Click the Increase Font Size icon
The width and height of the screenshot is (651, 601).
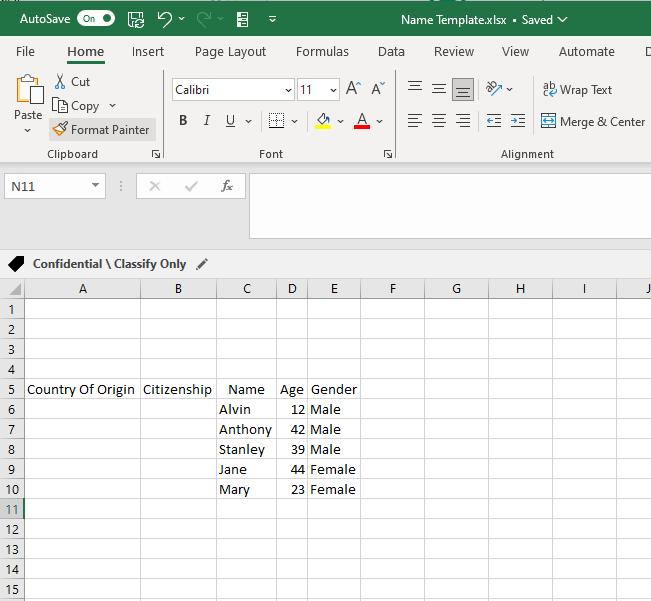(353, 88)
